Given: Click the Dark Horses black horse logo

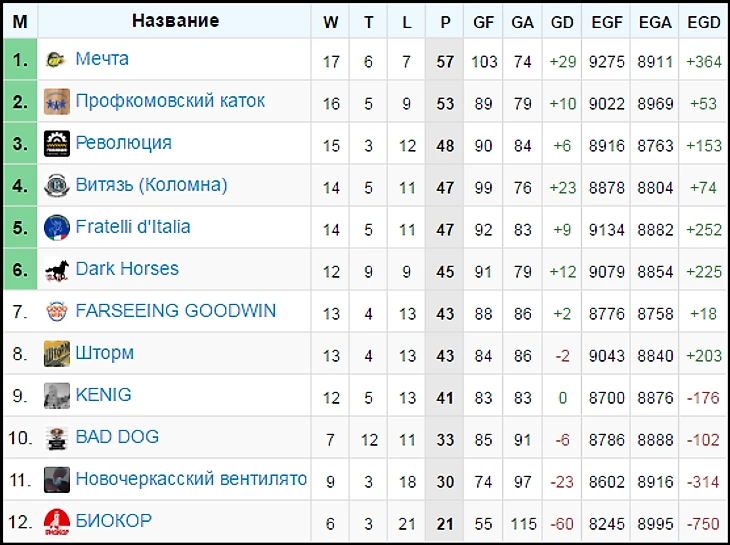Looking at the screenshot, I should [x=57, y=270].
